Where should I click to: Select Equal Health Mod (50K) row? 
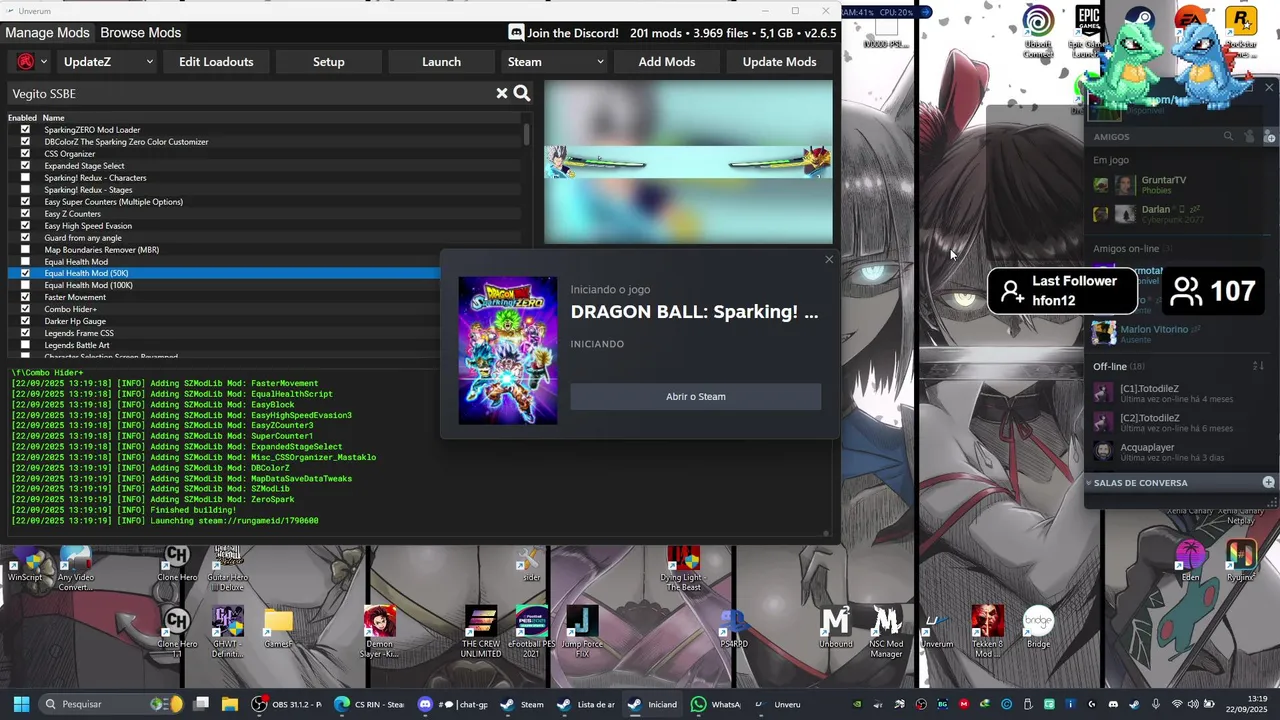point(224,273)
